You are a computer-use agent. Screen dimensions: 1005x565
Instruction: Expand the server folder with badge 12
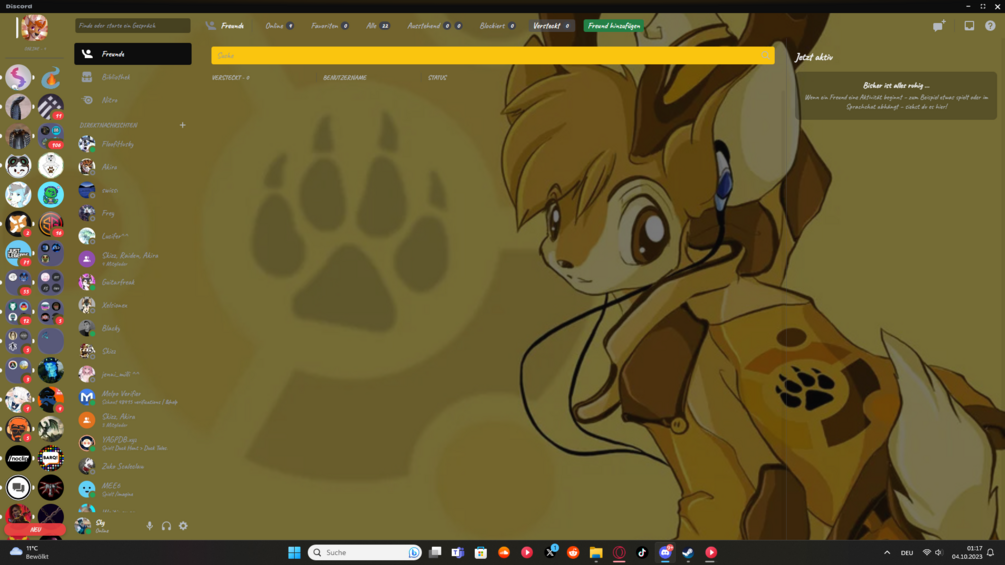[18, 312]
